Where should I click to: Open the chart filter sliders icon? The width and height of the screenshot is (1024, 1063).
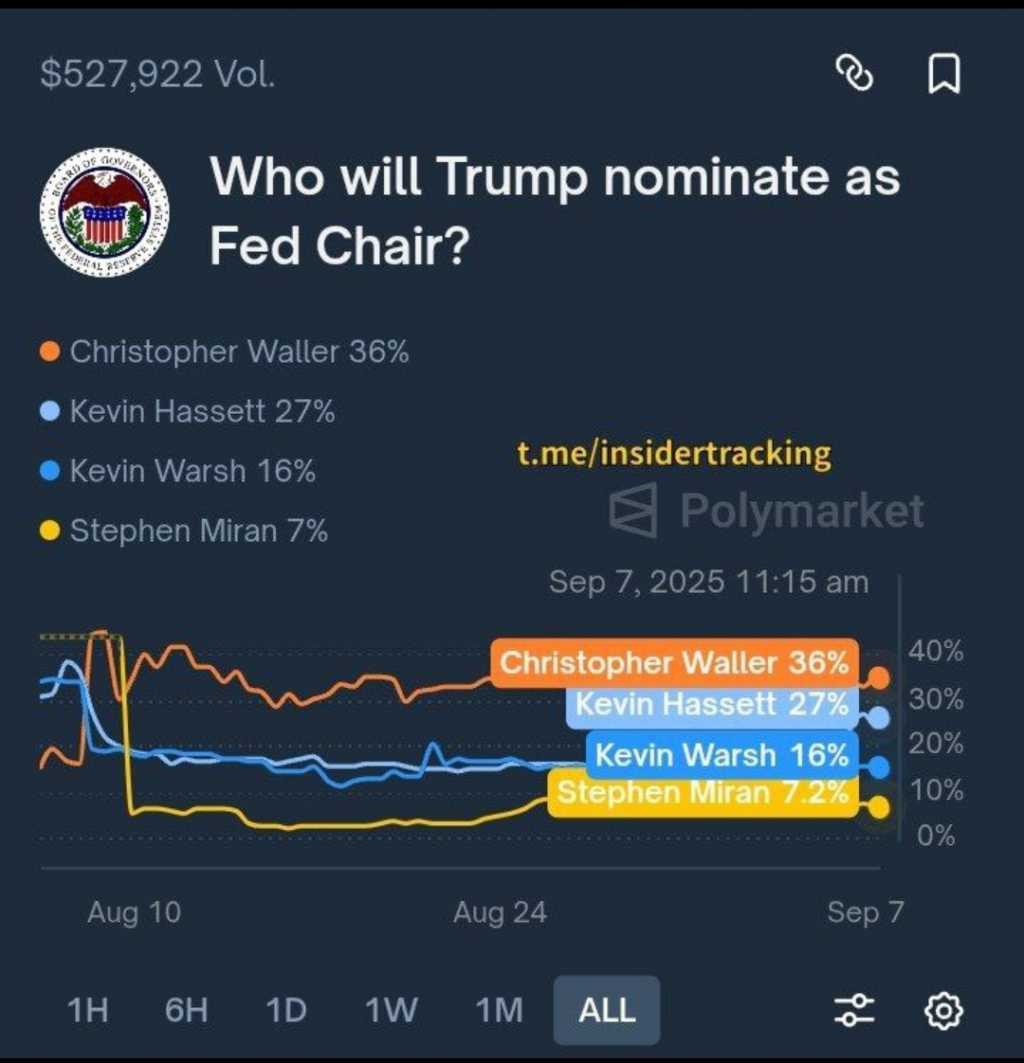pos(854,1010)
